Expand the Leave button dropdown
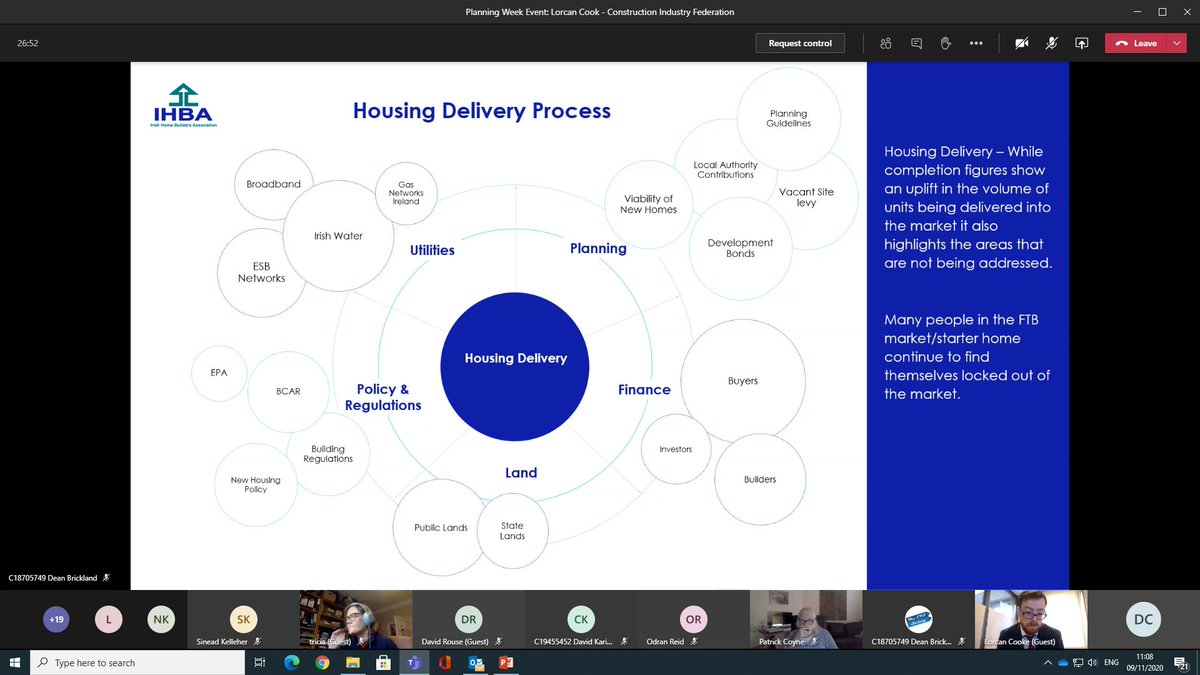Screen dimensions: 1200x675 tap(1176, 43)
